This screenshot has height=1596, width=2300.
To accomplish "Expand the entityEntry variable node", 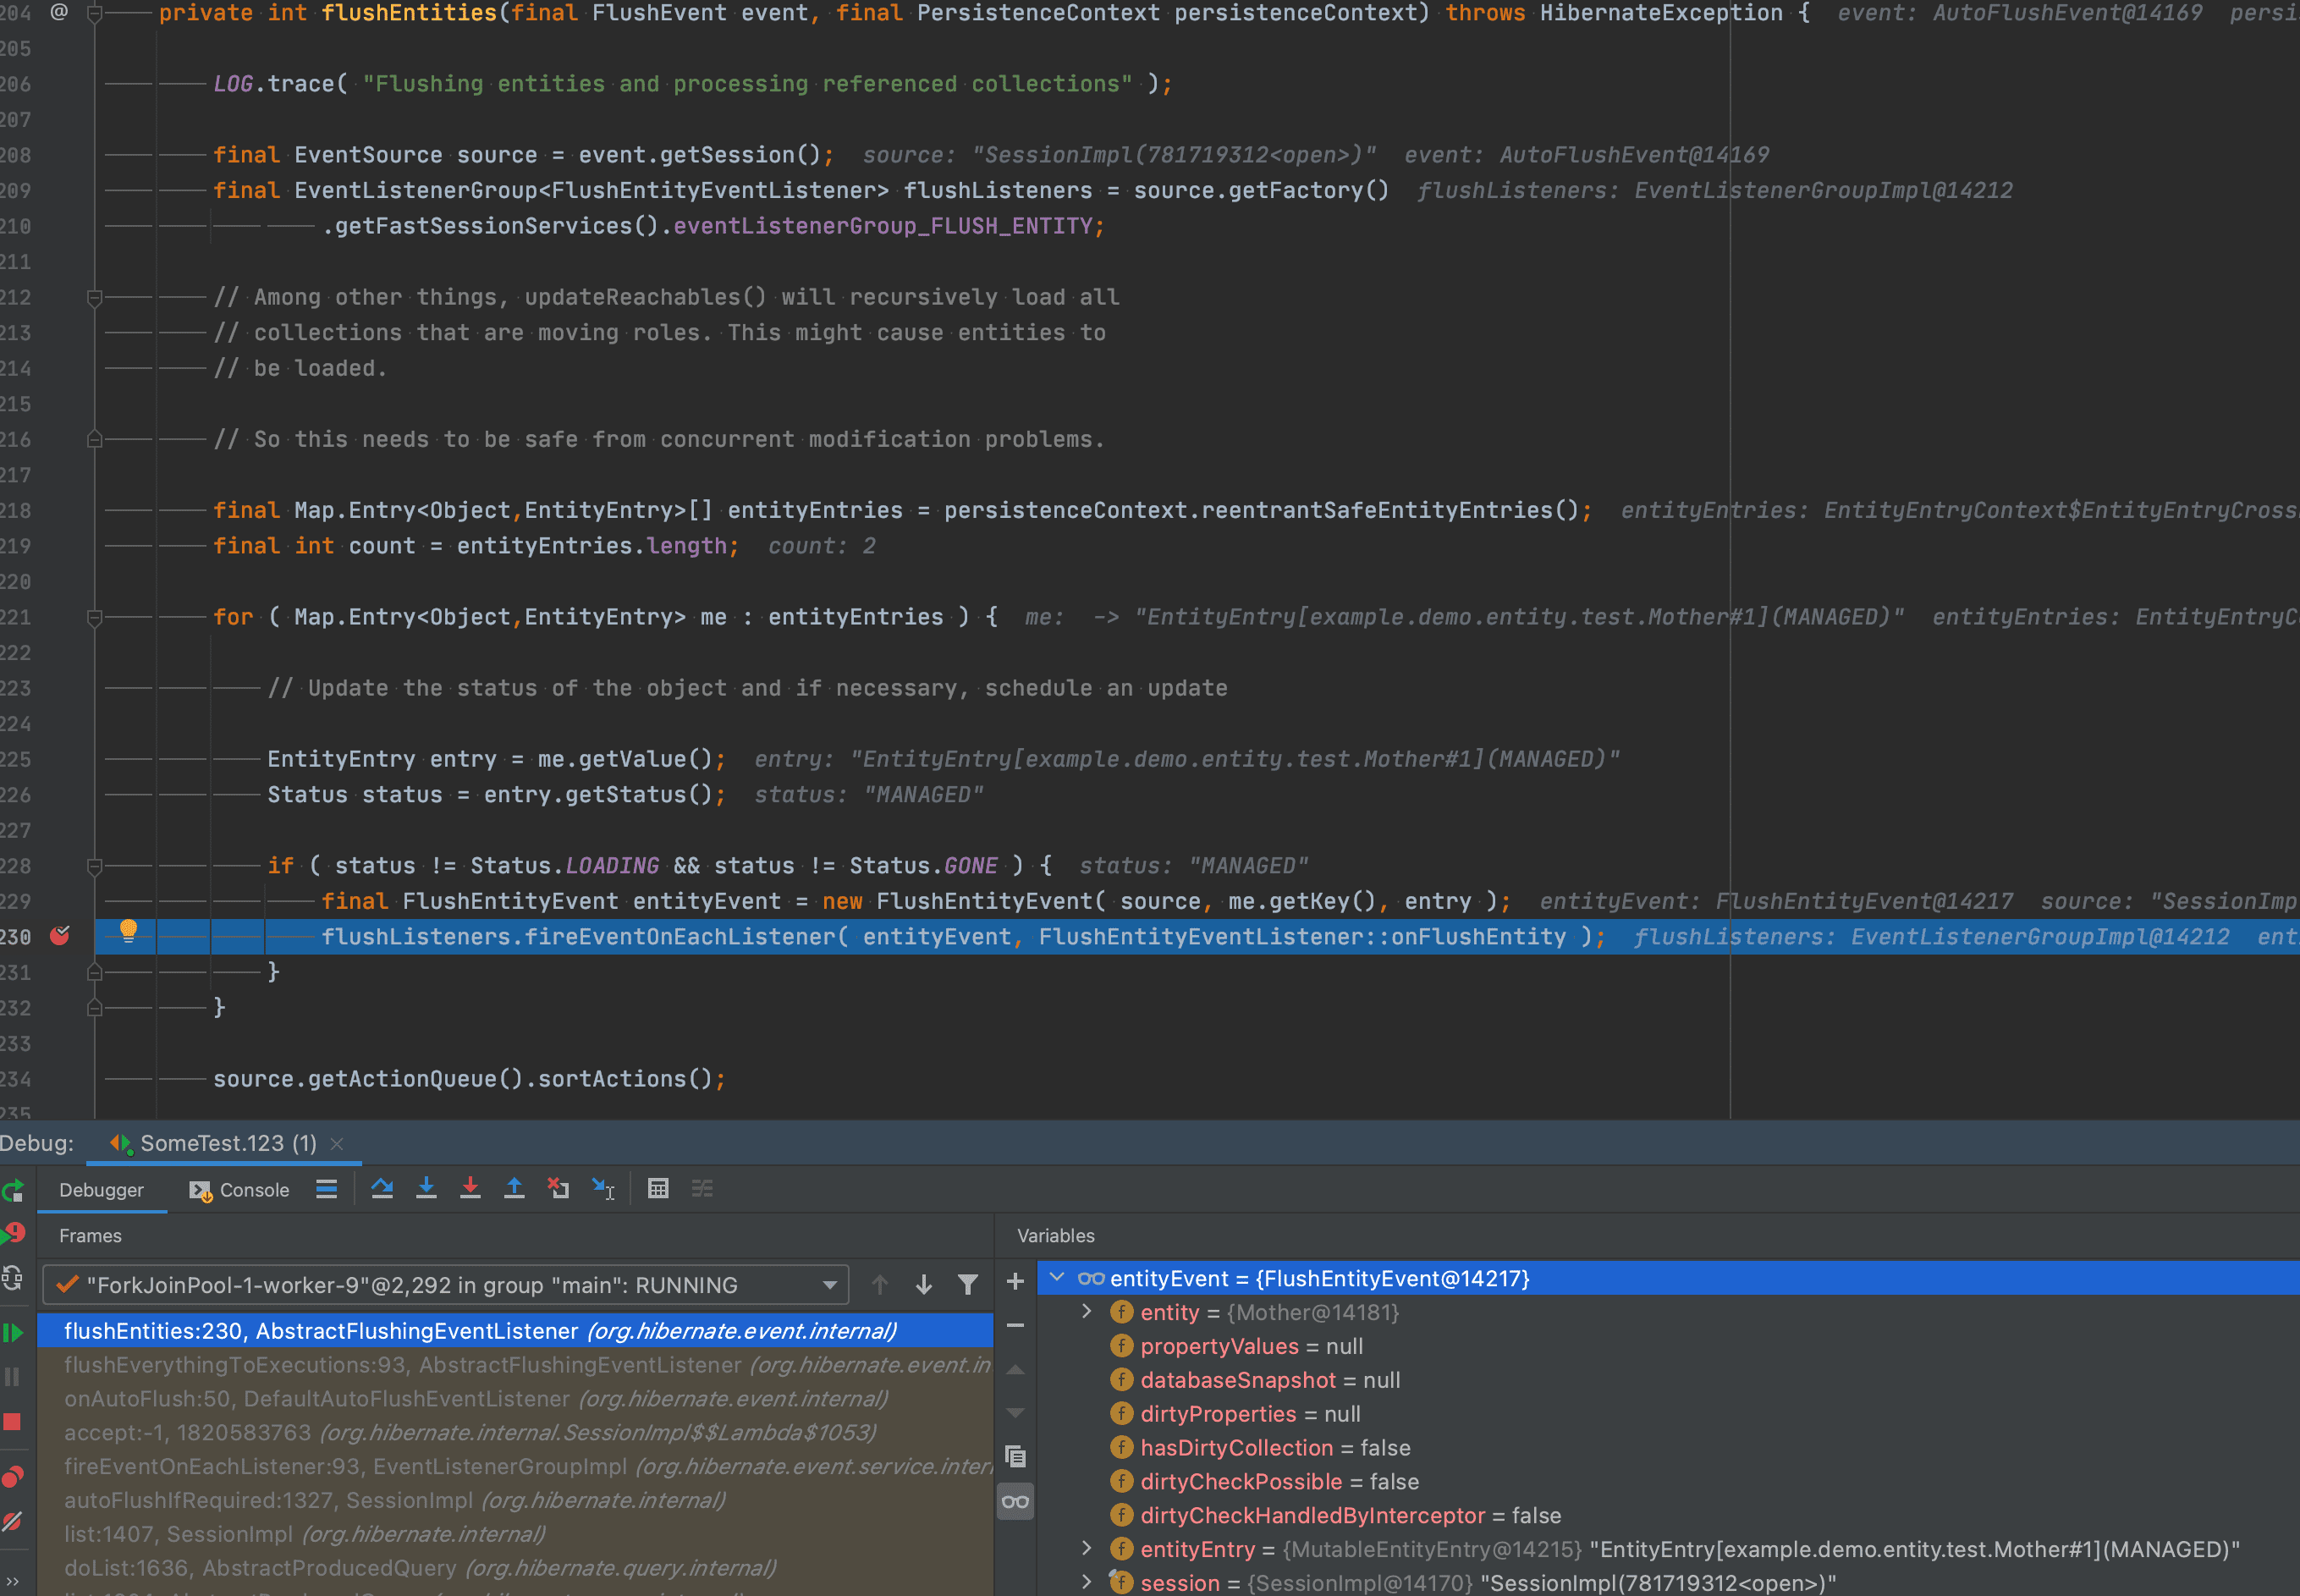I will 1087,1549.
